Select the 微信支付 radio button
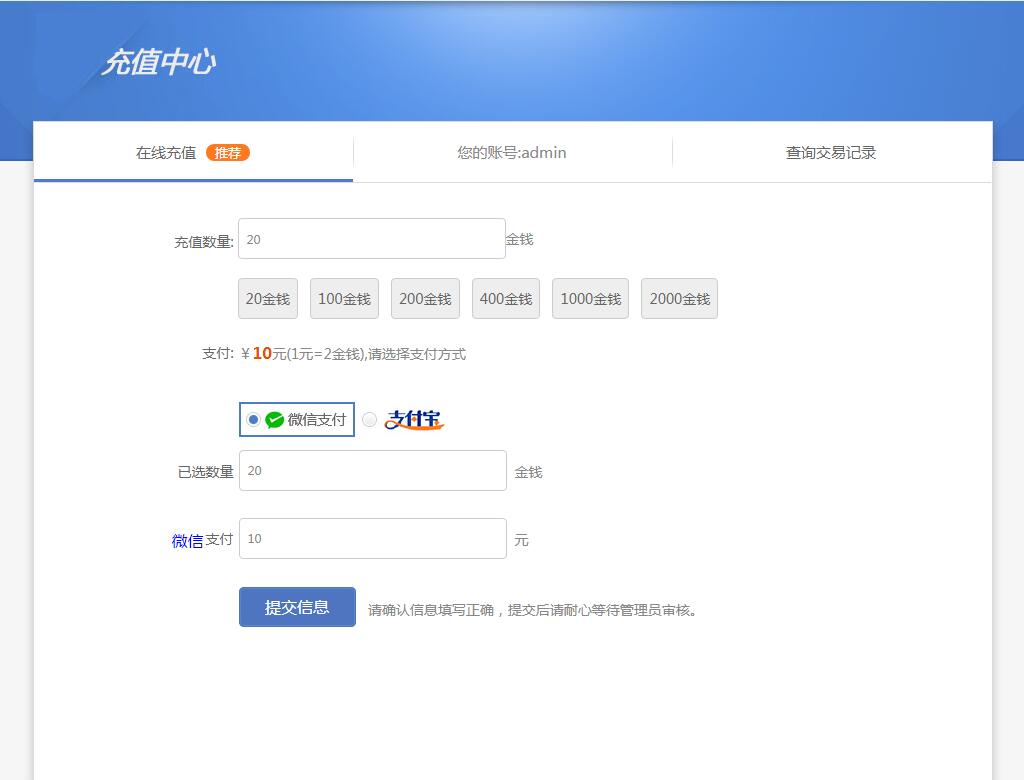The image size is (1024, 780). pos(253,419)
